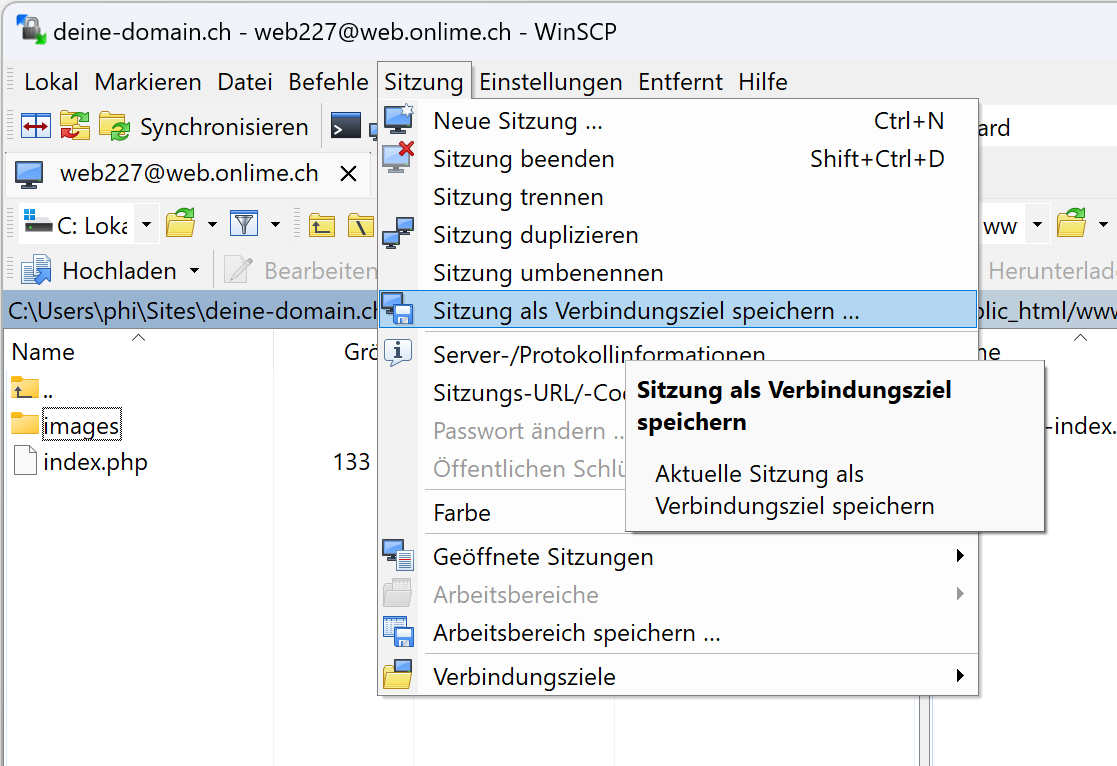Image resolution: width=1117 pixels, height=766 pixels.
Task: Expand the Hochladen dropdown arrow
Action: (194, 271)
